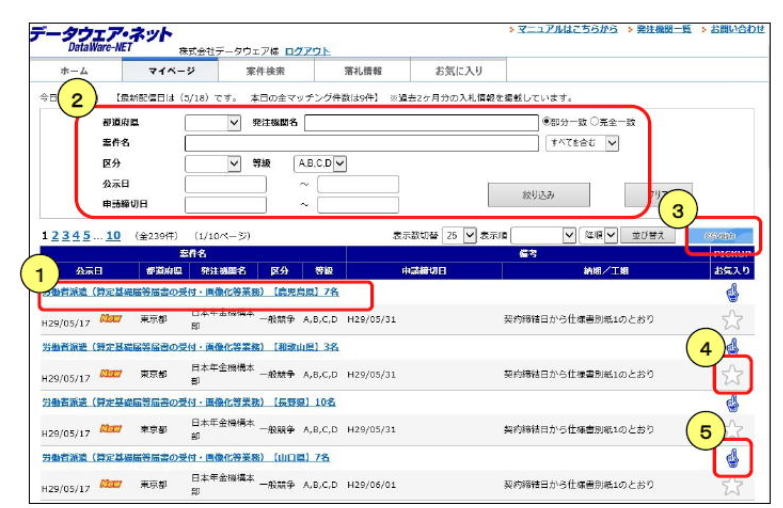Viewport: 783px width, 508px height.
Task: Open the お気に入り tab
Action: tap(459, 70)
